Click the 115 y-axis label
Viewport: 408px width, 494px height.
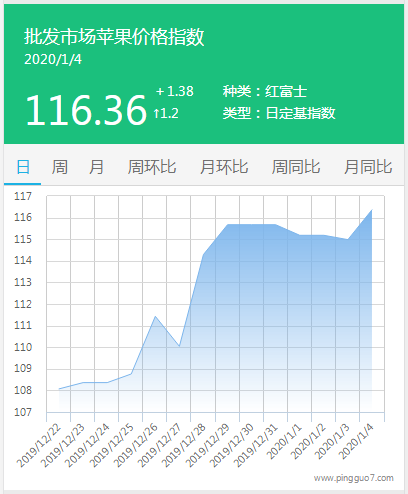pos(23,239)
